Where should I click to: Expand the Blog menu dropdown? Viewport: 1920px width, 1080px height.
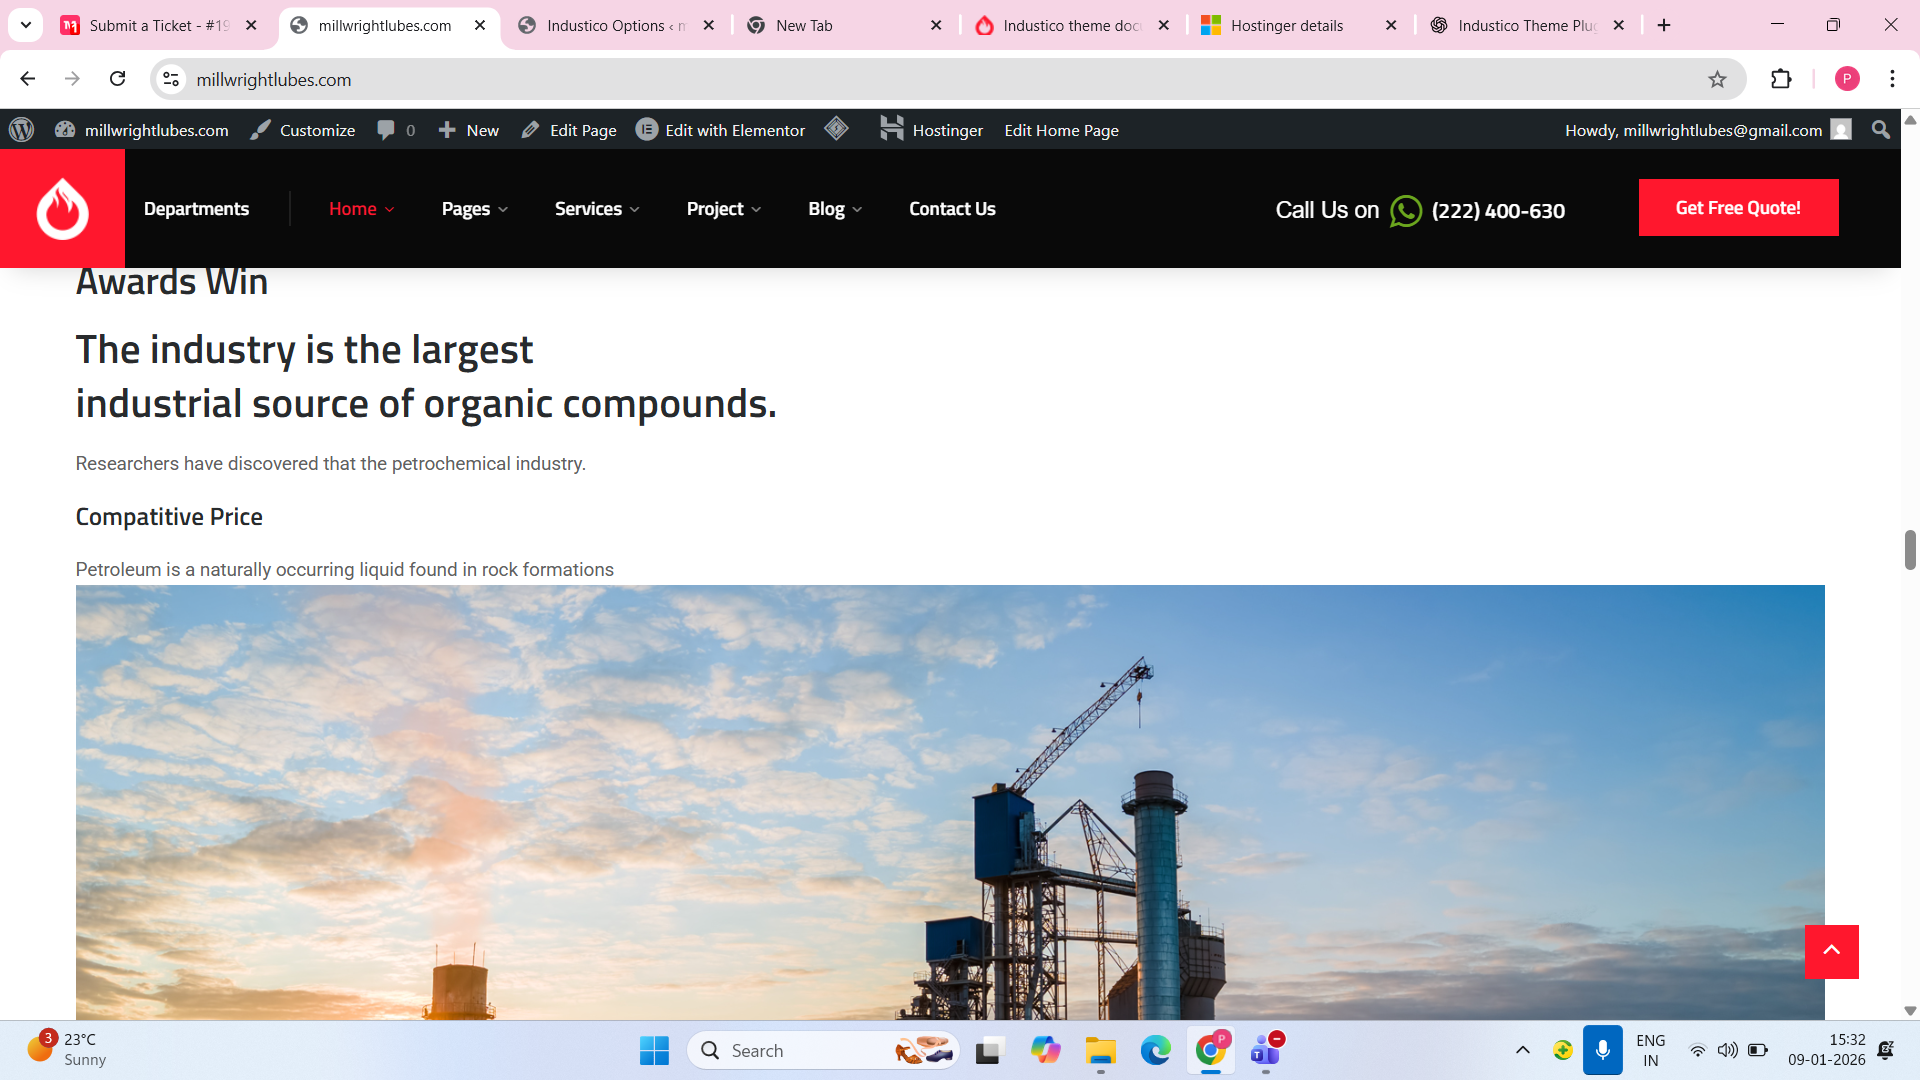coord(835,209)
